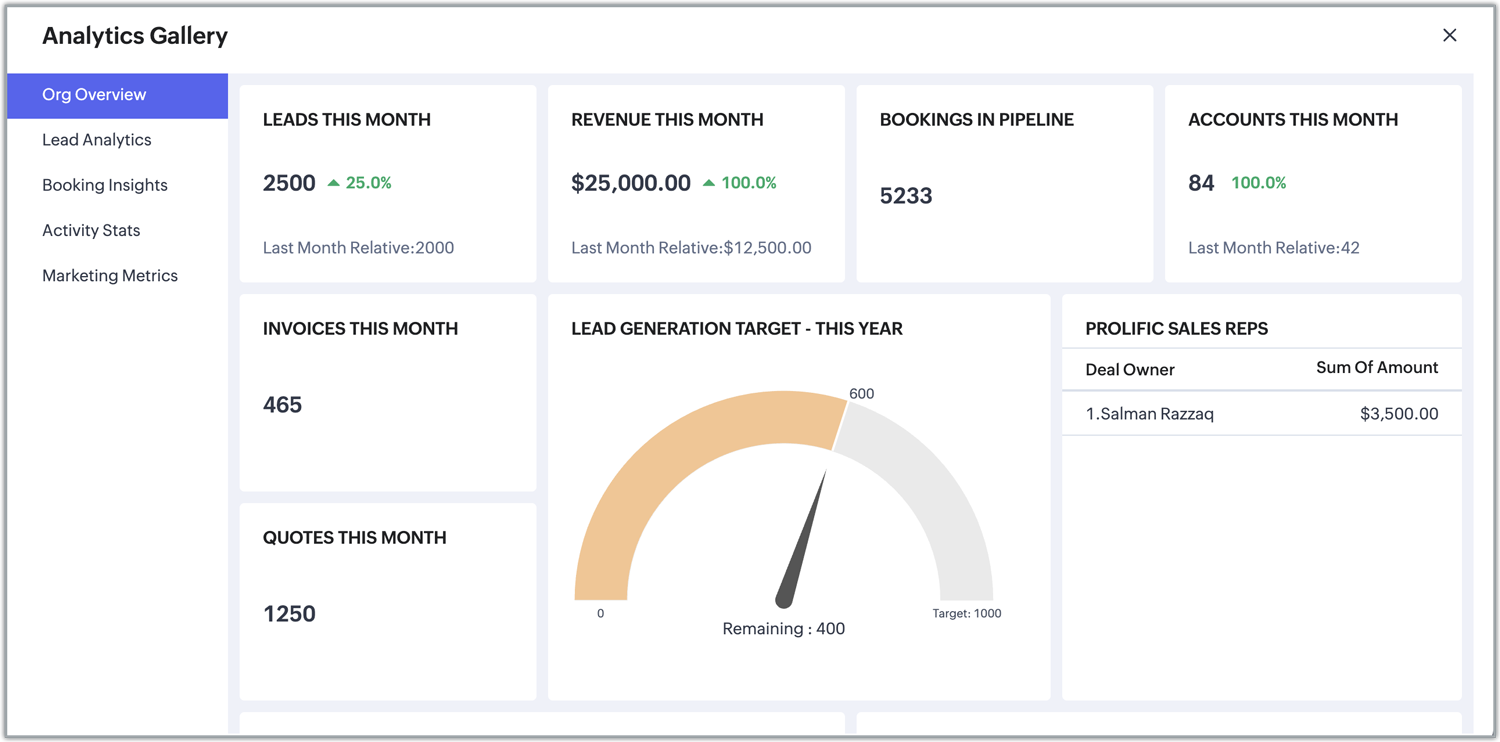This screenshot has width=1500, height=742.
Task: Click the green increase arrow on Leads card
Action: [334, 182]
